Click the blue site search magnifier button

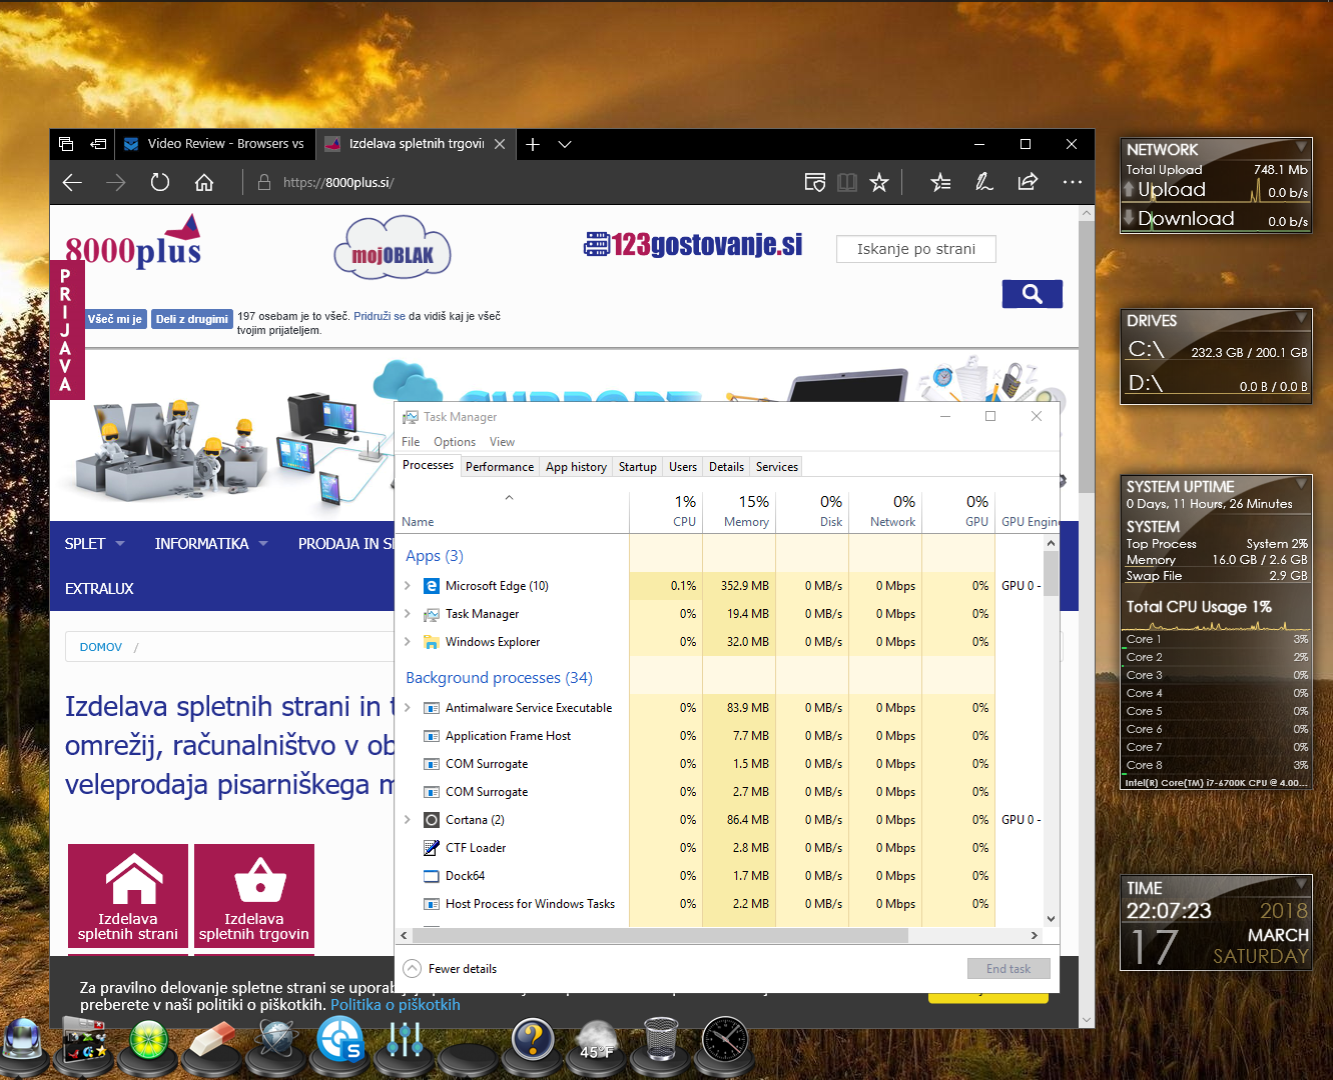tap(1032, 294)
